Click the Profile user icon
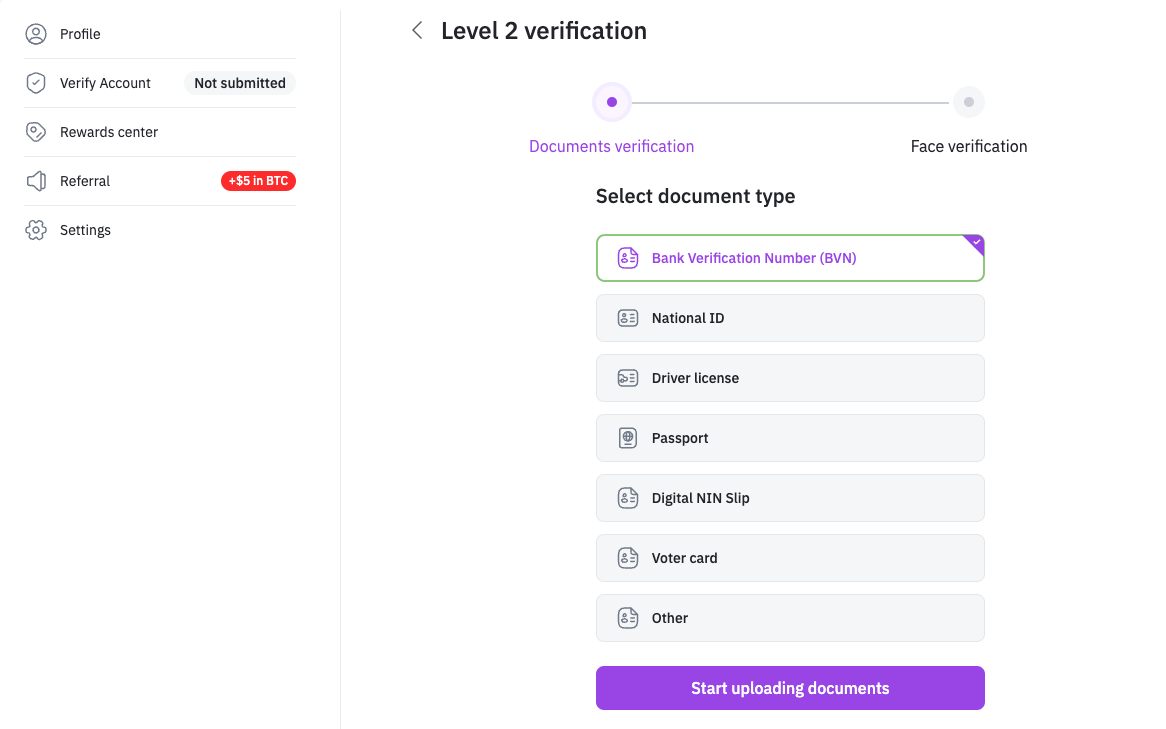Viewport: 1166px width, 729px height. pyautogui.click(x=36, y=34)
